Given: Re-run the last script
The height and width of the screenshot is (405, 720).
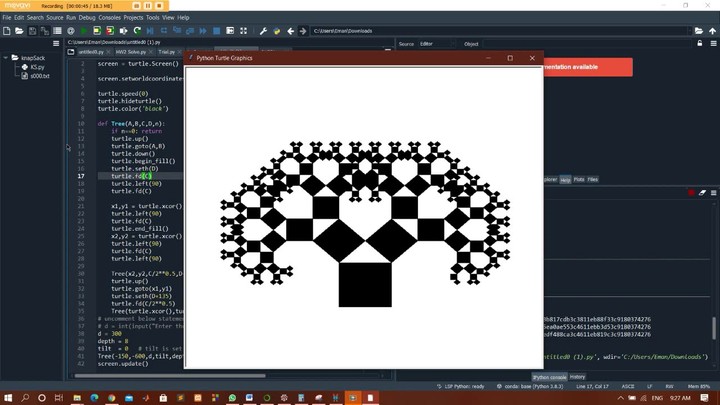Looking at the screenshot, I should point(137,31).
